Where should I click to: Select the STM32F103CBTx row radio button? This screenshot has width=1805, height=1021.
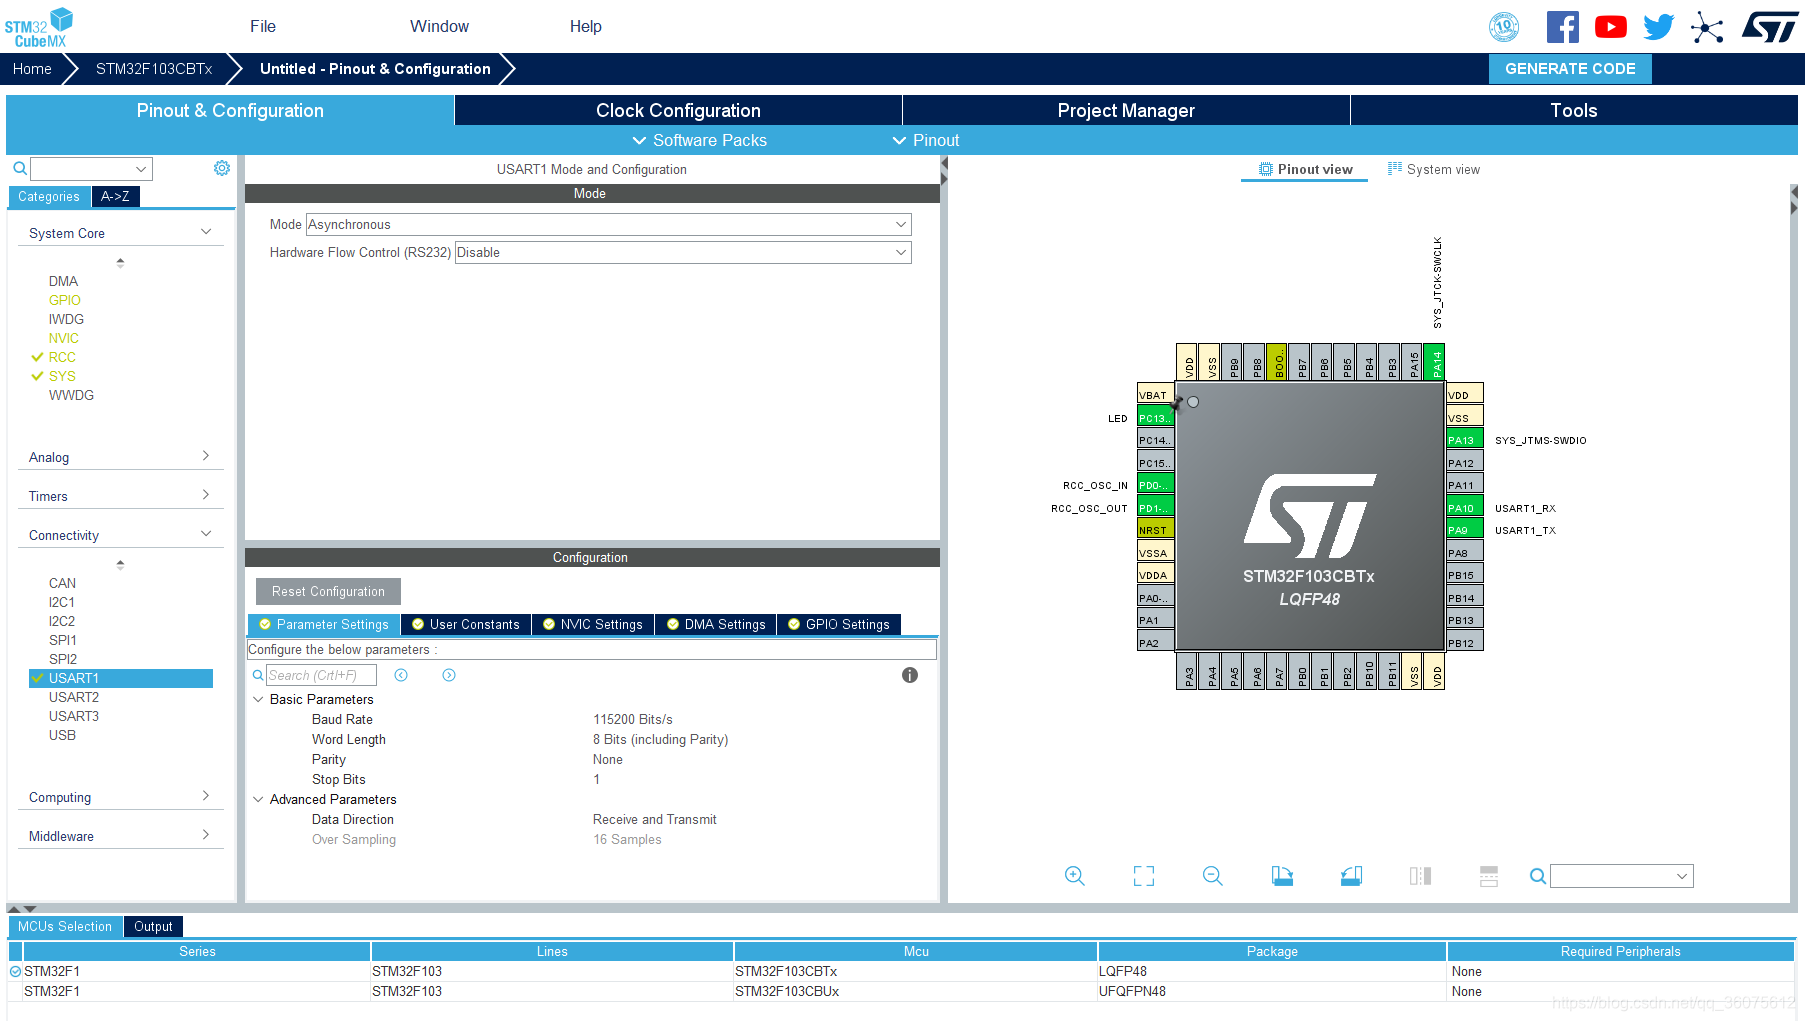(15, 971)
